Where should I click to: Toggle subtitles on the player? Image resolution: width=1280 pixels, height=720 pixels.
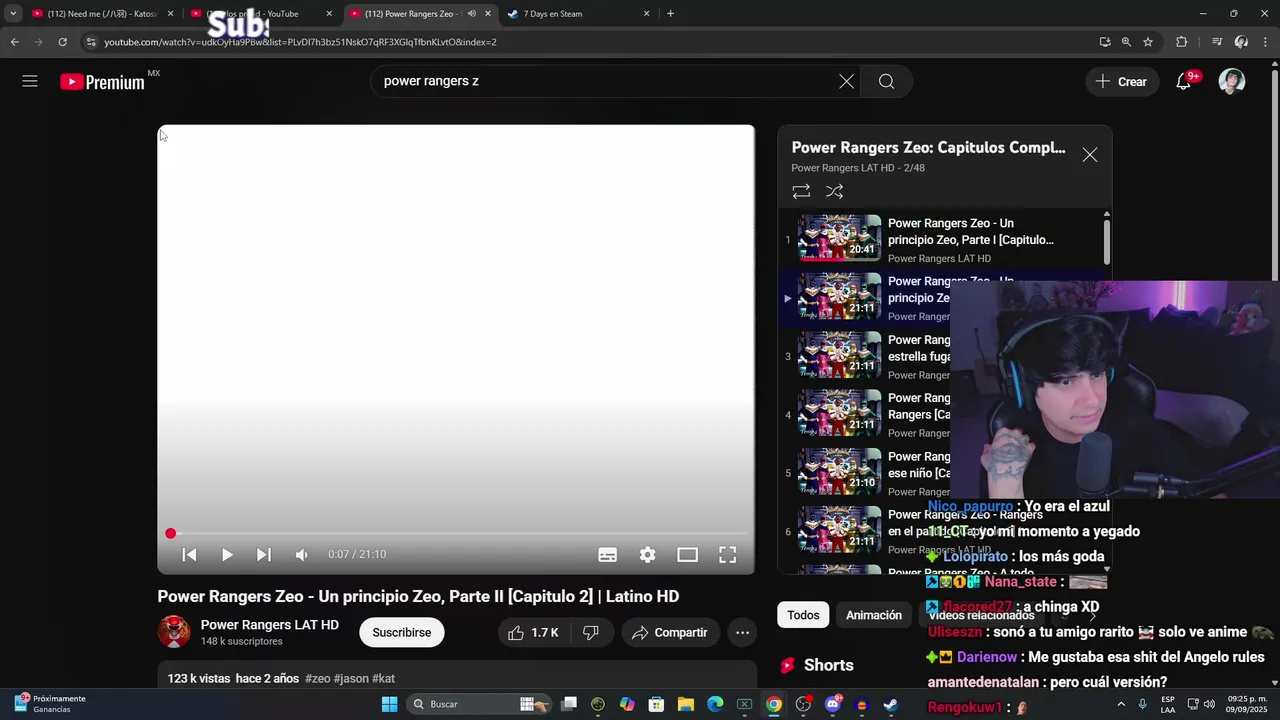(607, 554)
